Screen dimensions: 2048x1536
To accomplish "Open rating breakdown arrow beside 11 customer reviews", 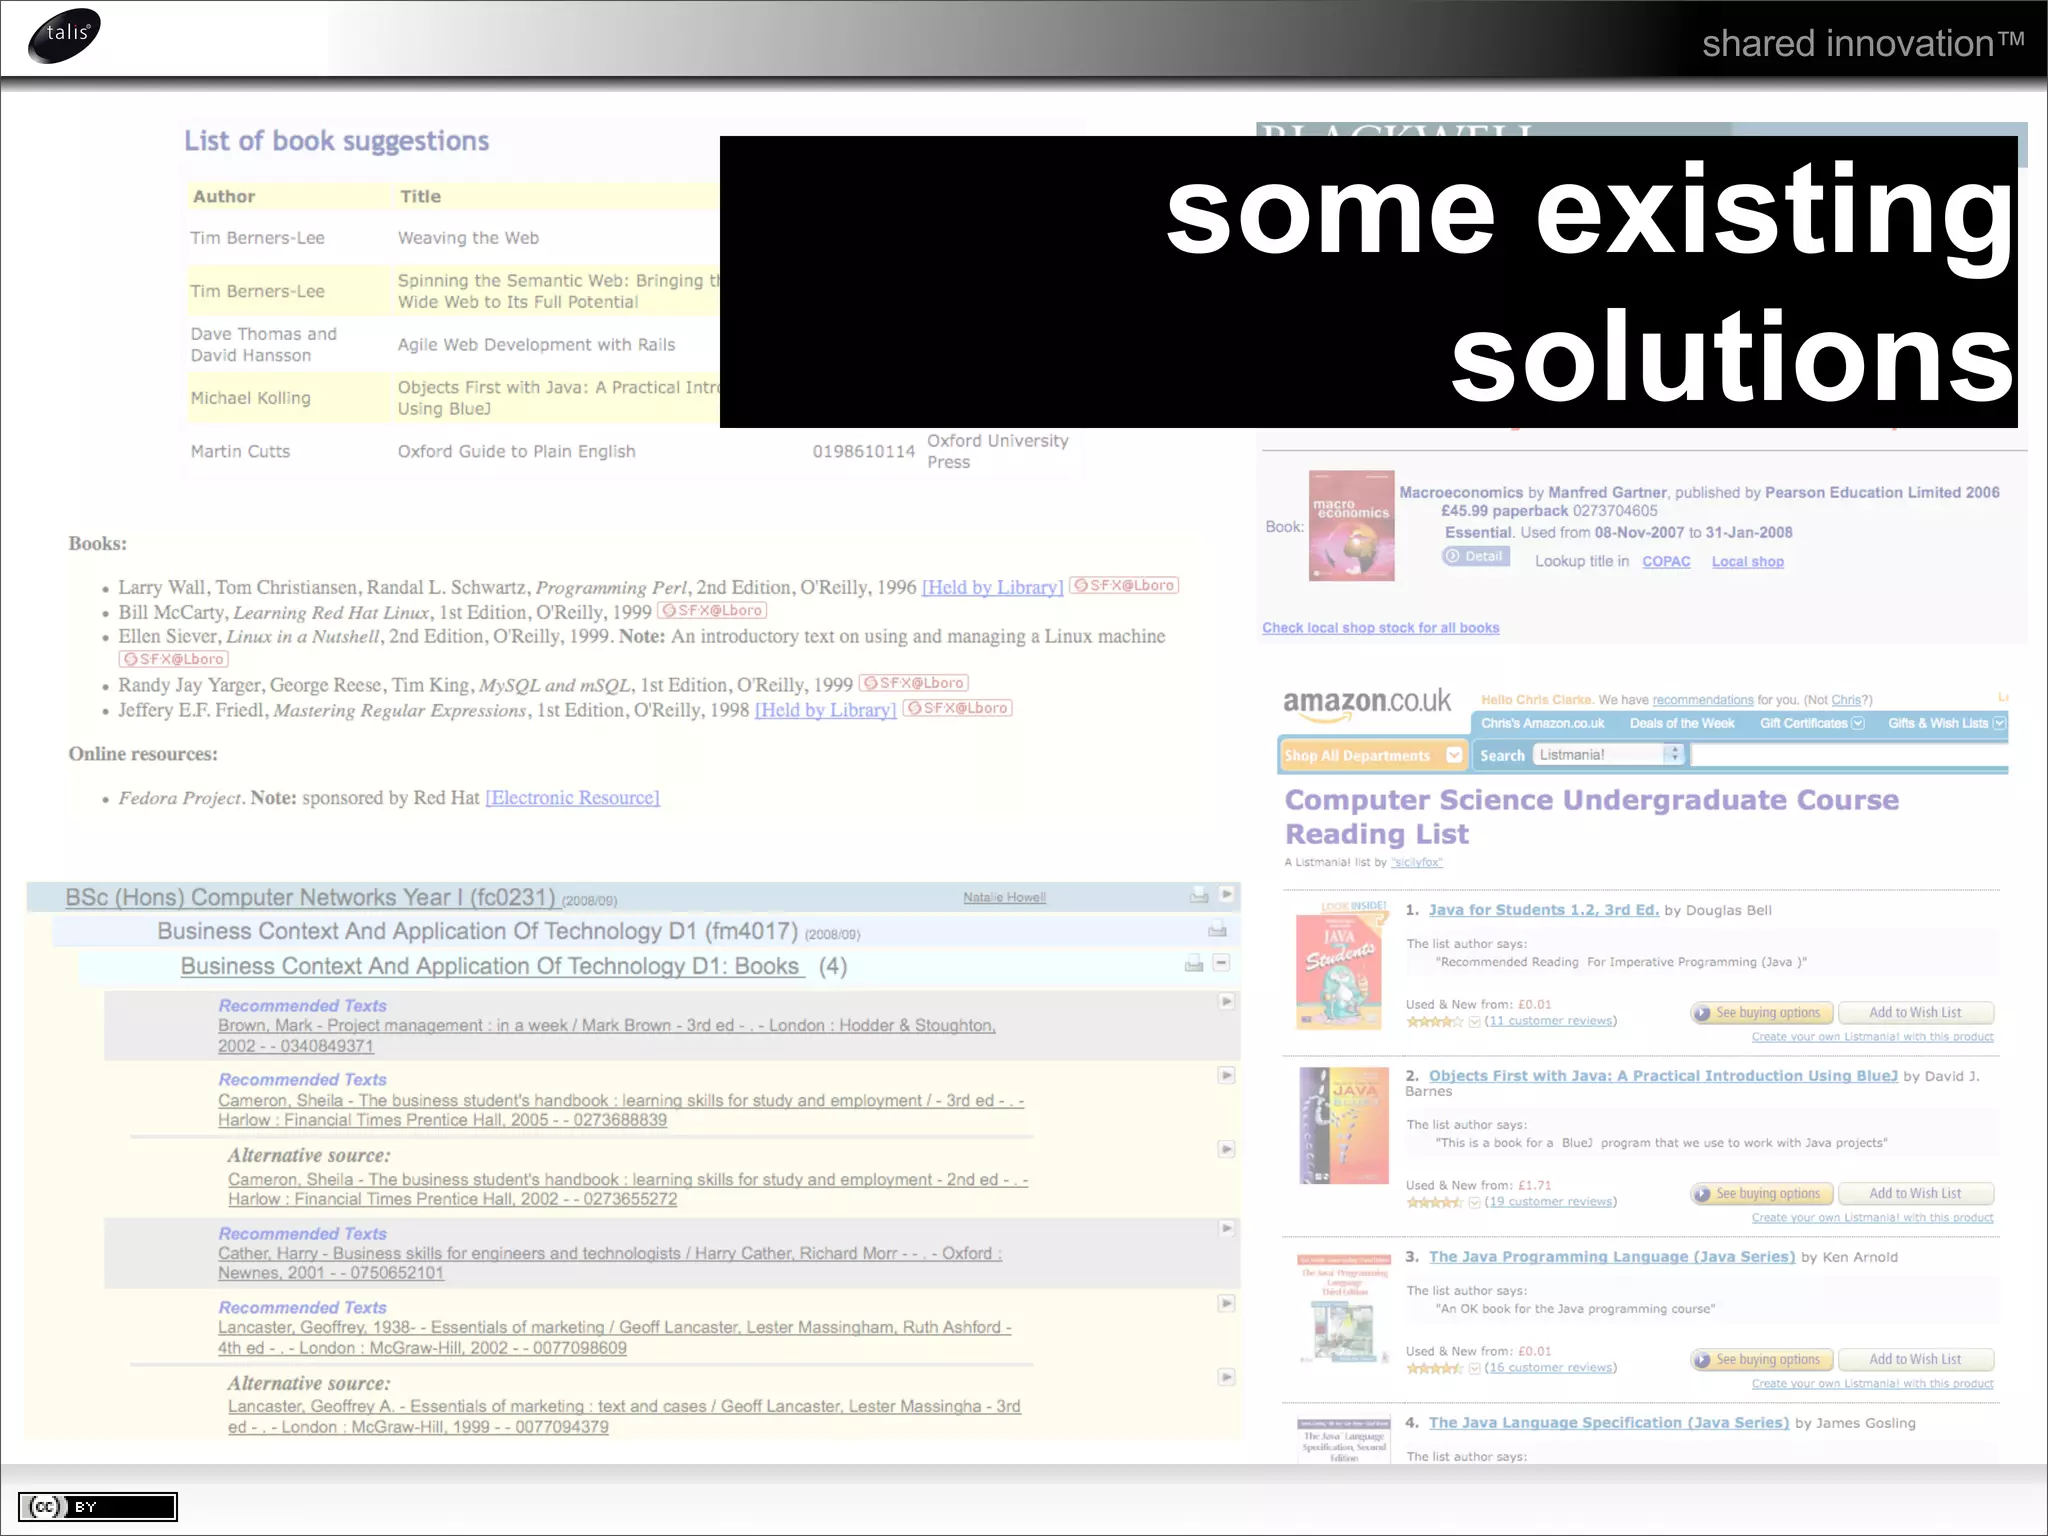I will click(1474, 1021).
